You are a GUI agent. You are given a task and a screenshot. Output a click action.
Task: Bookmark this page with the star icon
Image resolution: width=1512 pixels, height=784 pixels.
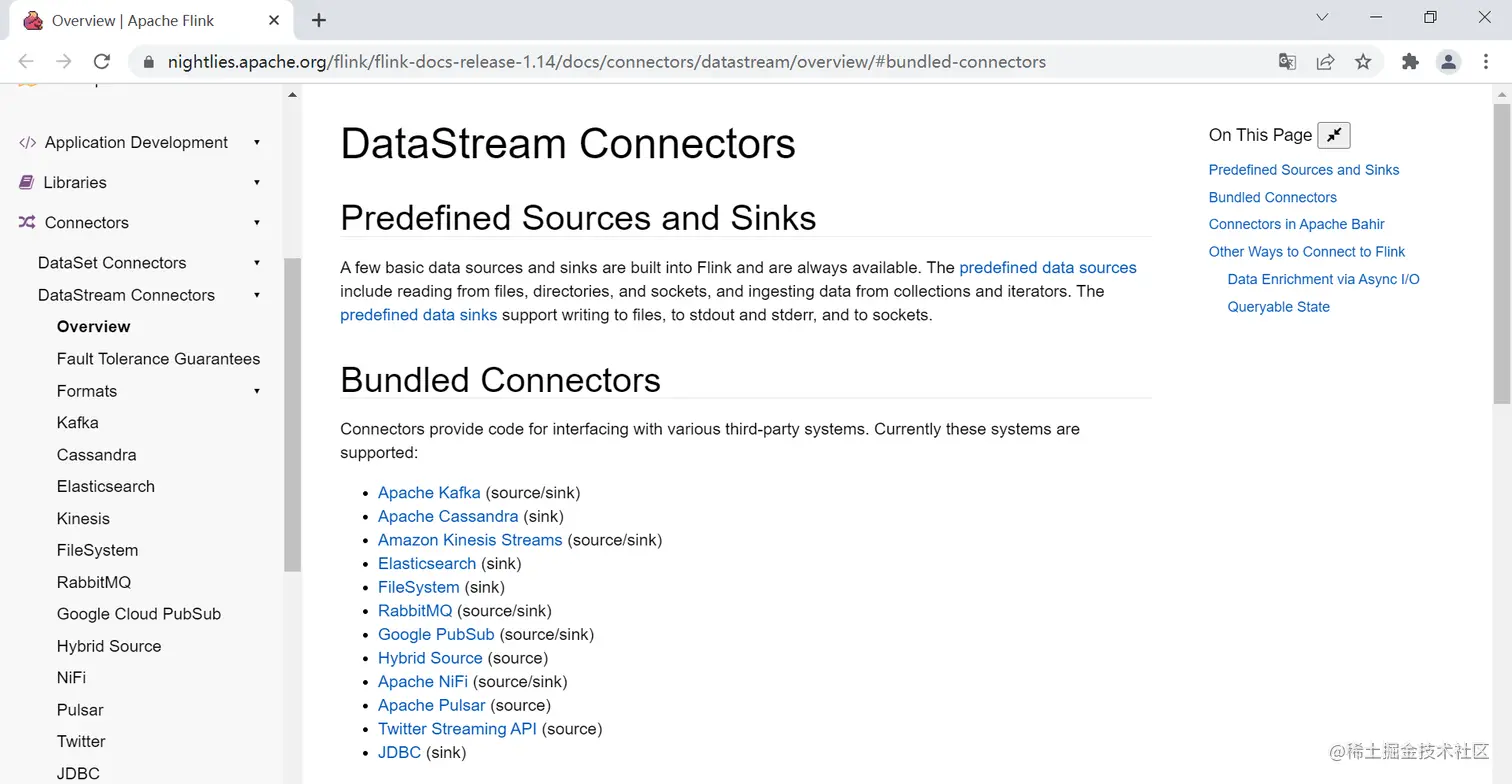point(1363,62)
